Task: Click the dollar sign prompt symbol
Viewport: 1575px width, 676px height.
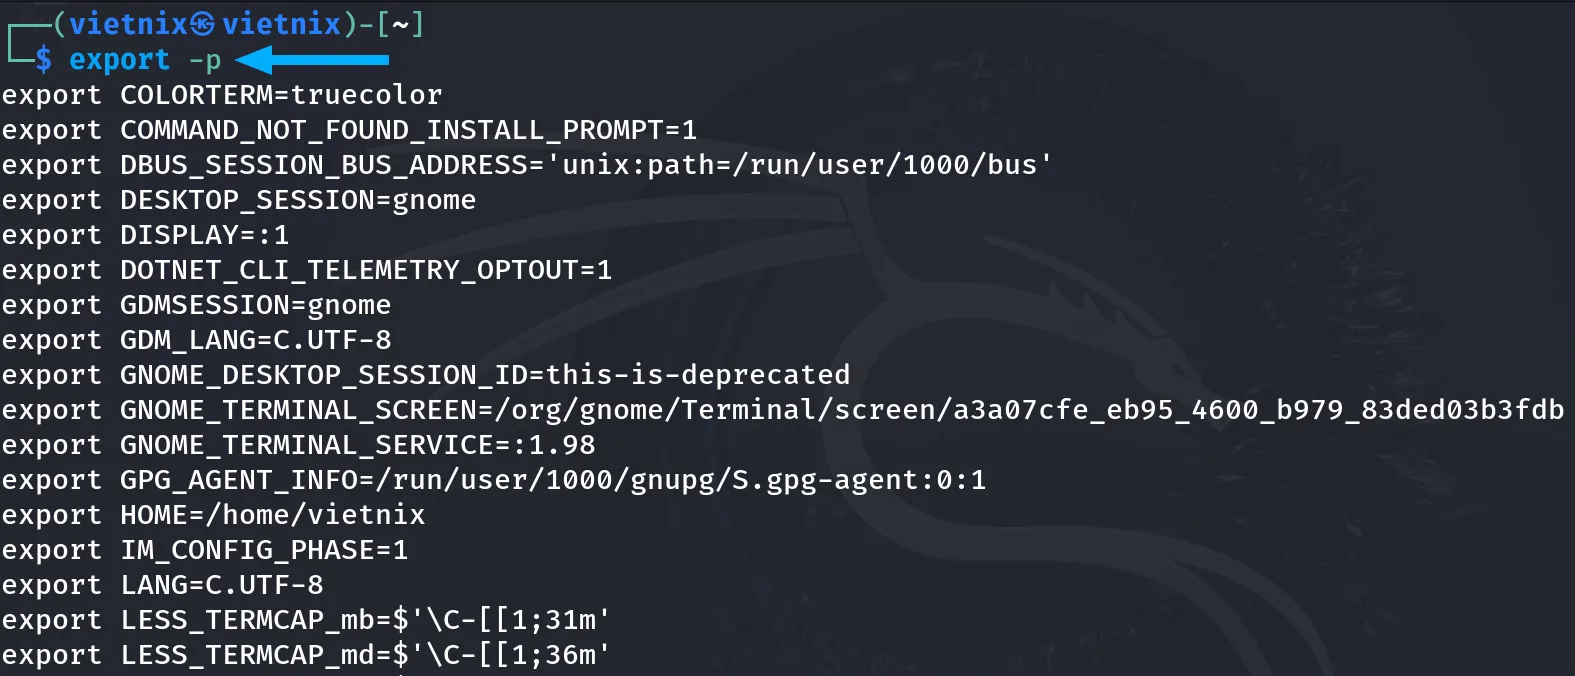Action: (x=43, y=60)
